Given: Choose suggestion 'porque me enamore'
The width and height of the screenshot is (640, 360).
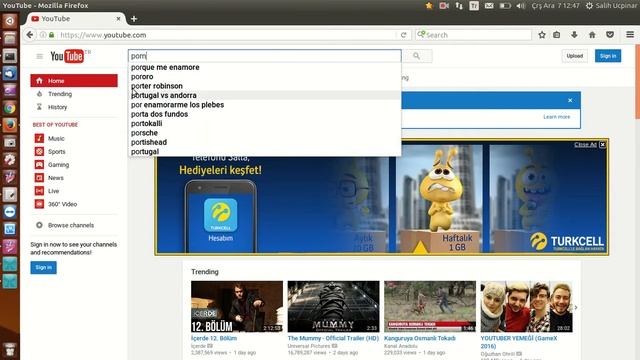Looking at the screenshot, I should coord(264,67).
